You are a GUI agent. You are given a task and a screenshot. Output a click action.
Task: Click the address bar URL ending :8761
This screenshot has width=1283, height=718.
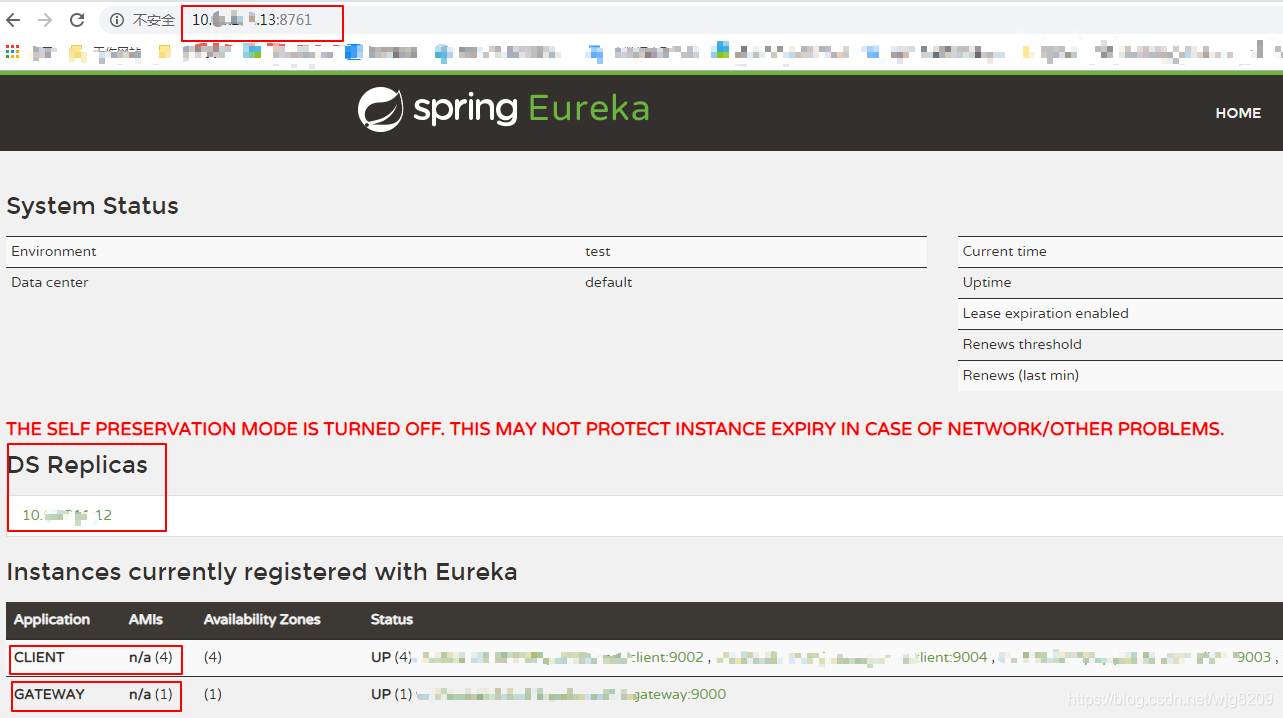(x=252, y=20)
